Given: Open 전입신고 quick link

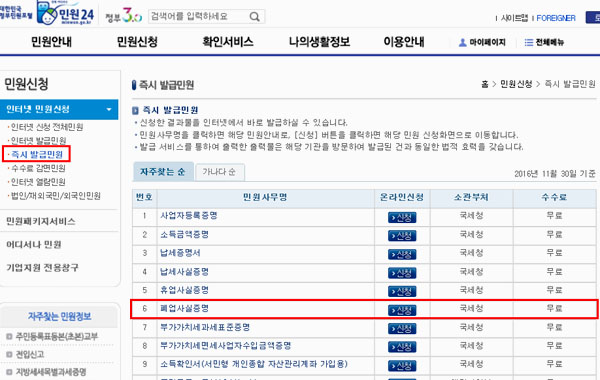Looking at the screenshot, I should pos(30,354).
